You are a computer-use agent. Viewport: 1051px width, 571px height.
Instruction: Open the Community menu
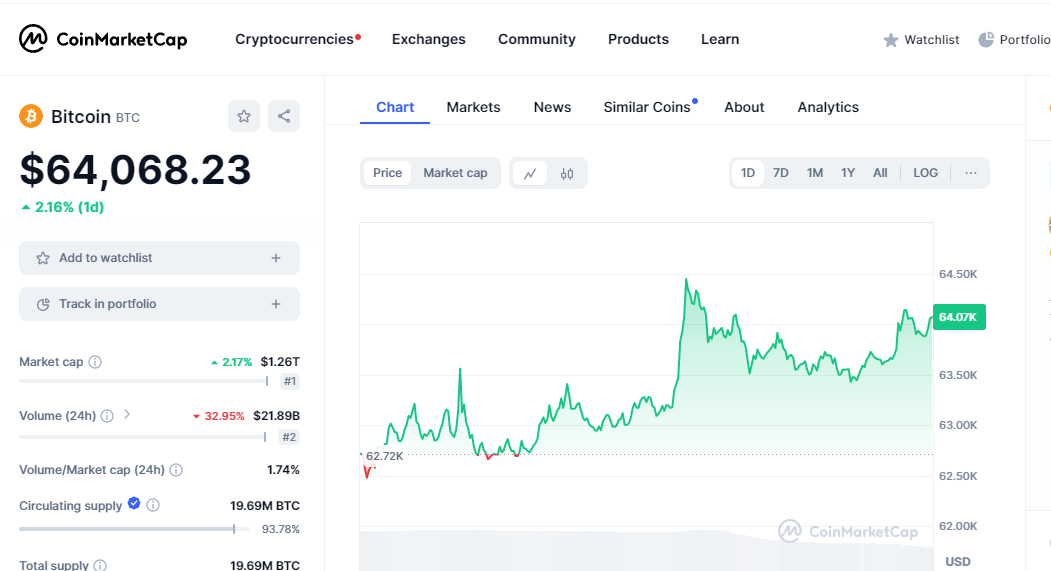(537, 40)
